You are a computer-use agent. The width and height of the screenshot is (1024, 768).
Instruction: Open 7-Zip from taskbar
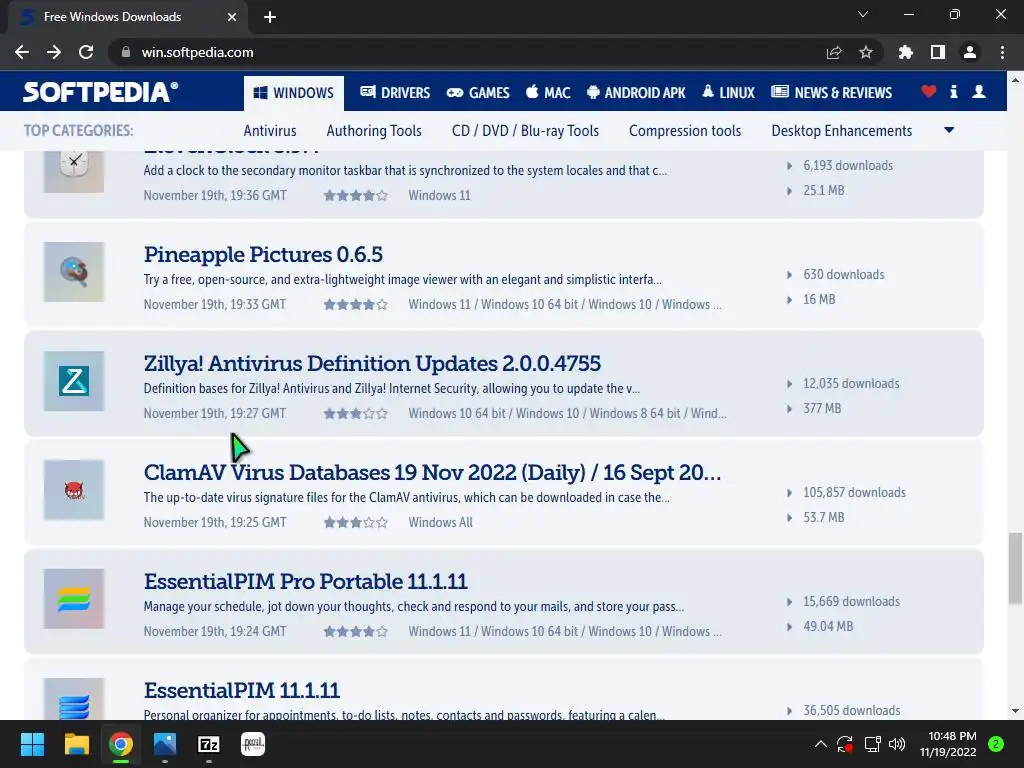[208, 744]
